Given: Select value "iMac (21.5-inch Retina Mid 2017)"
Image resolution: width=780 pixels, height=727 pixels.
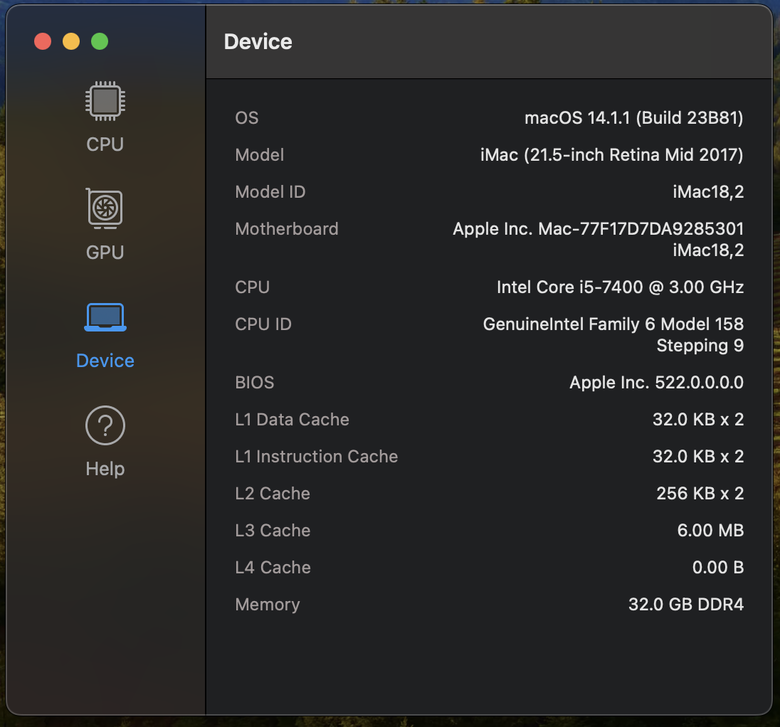Looking at the screenshot, I should pos(612,155).
